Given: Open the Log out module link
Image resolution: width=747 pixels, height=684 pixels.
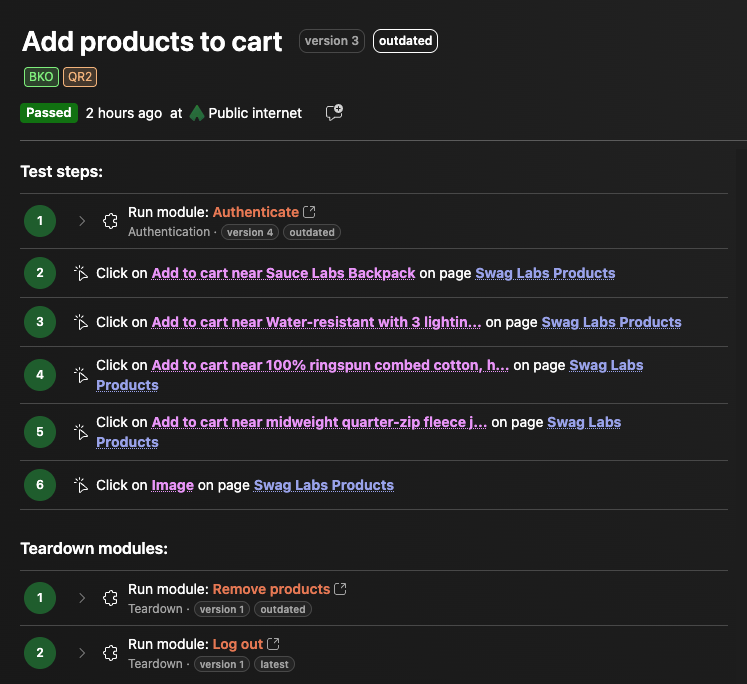Looking at the screenshot, I should (x=238, y=644).
